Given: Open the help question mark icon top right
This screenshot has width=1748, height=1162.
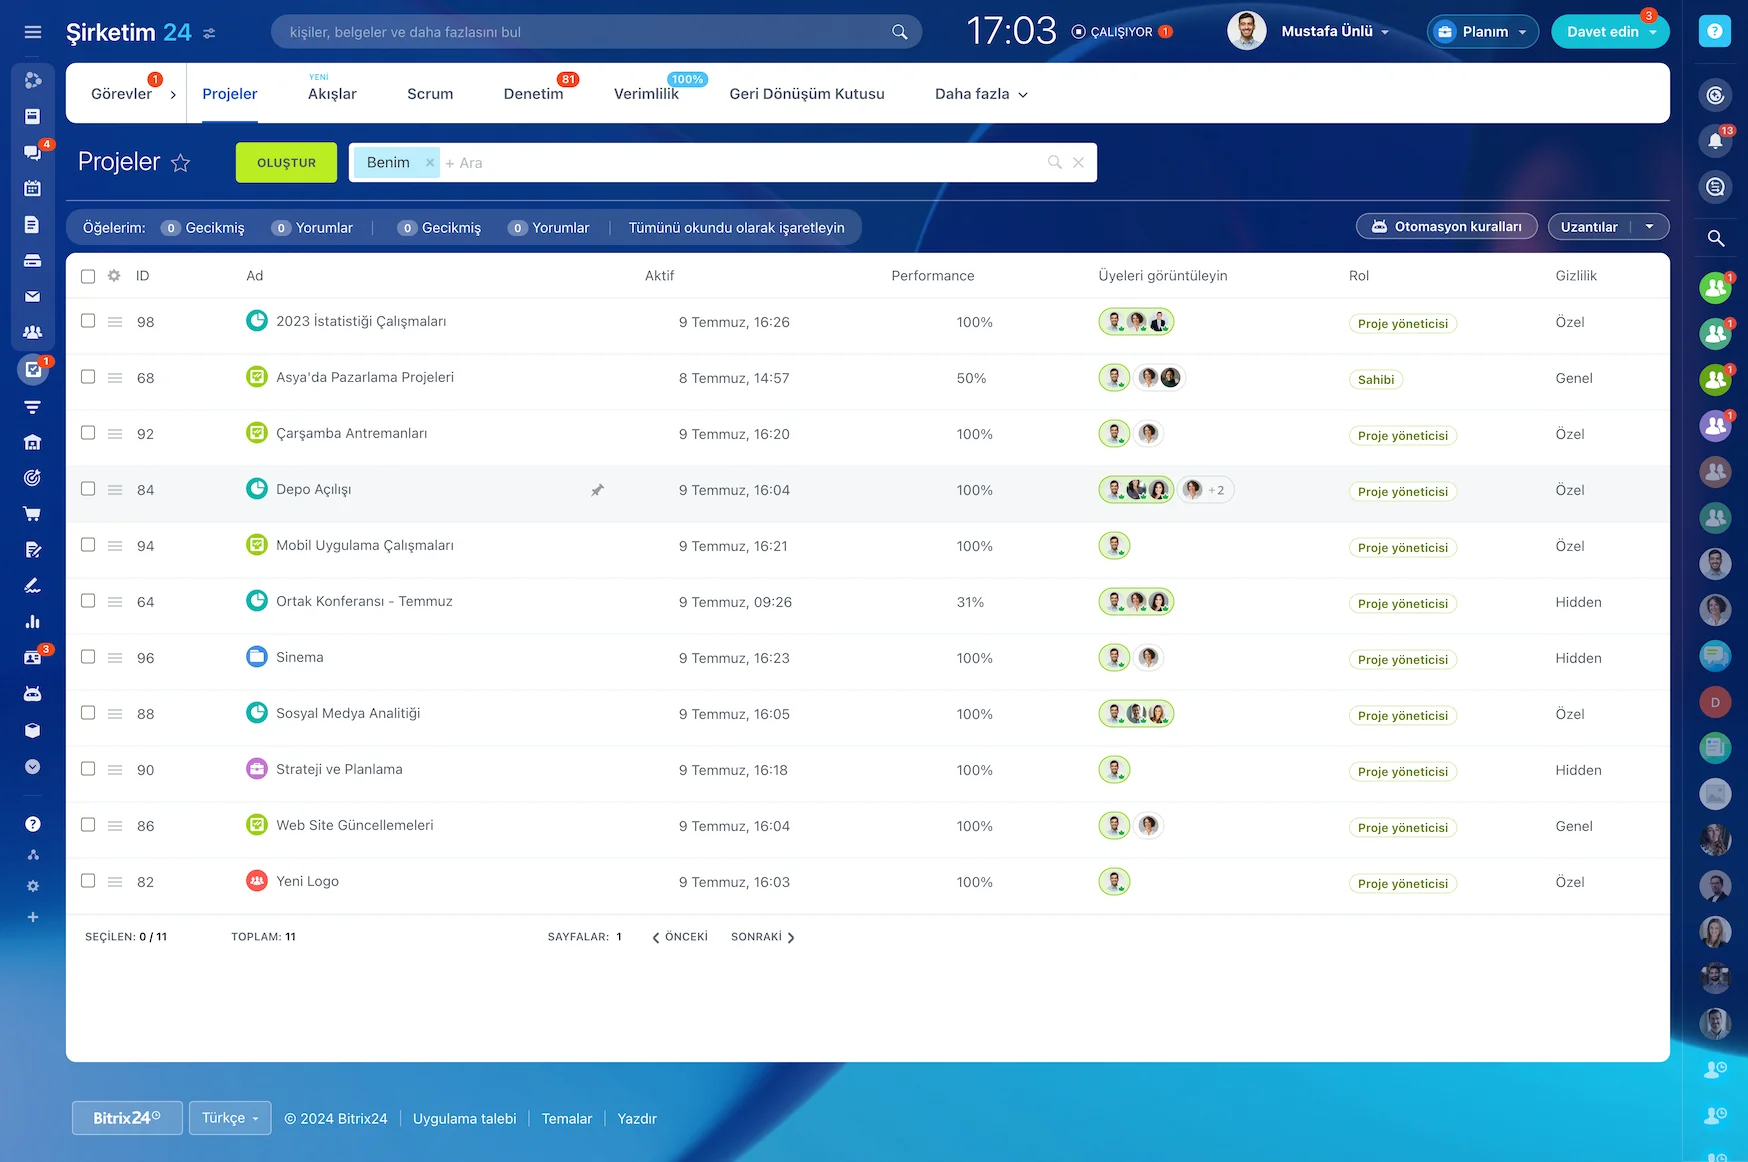Looking at the screenshot, I should pyautogui.click(x=1714, y=32).
